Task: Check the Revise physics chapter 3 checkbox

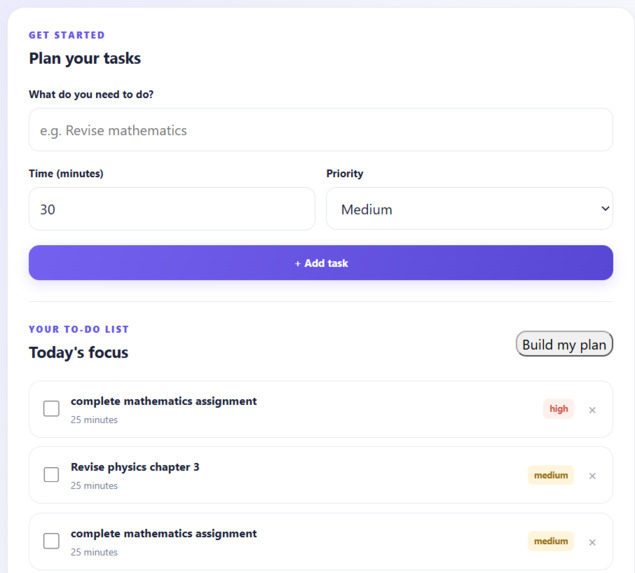Action: click(51, 475)
